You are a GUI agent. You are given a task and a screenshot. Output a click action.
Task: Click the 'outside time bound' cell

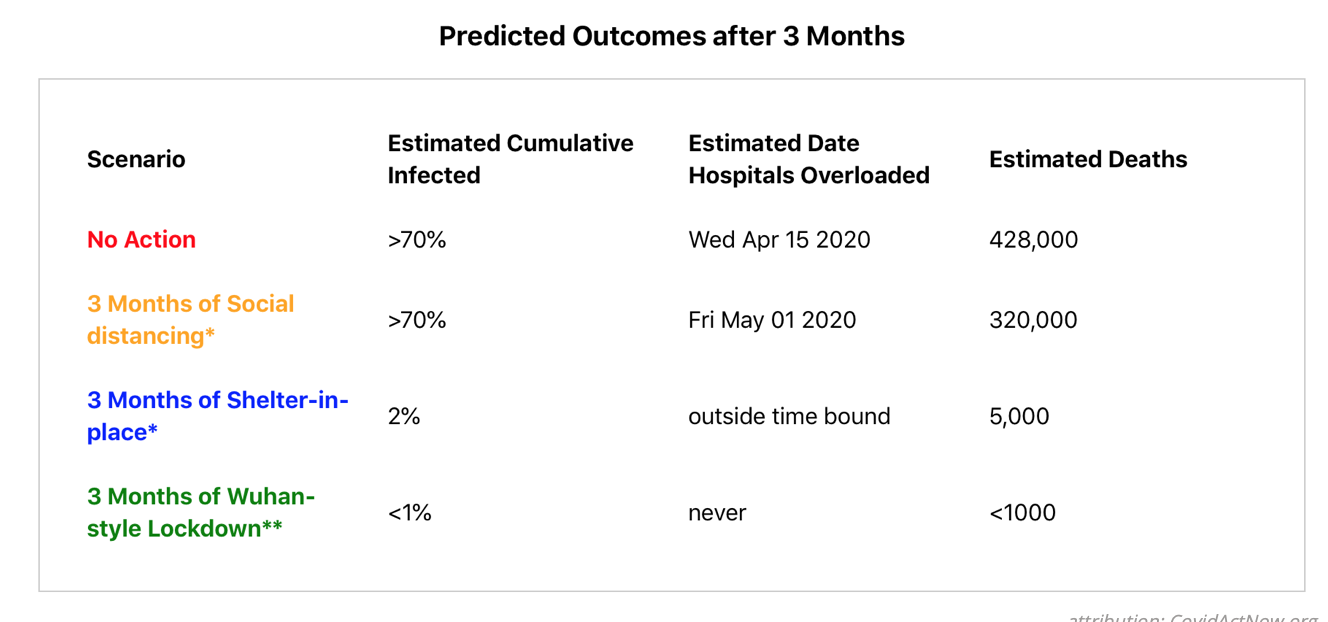pyautogui.click(x=789, y=416)
